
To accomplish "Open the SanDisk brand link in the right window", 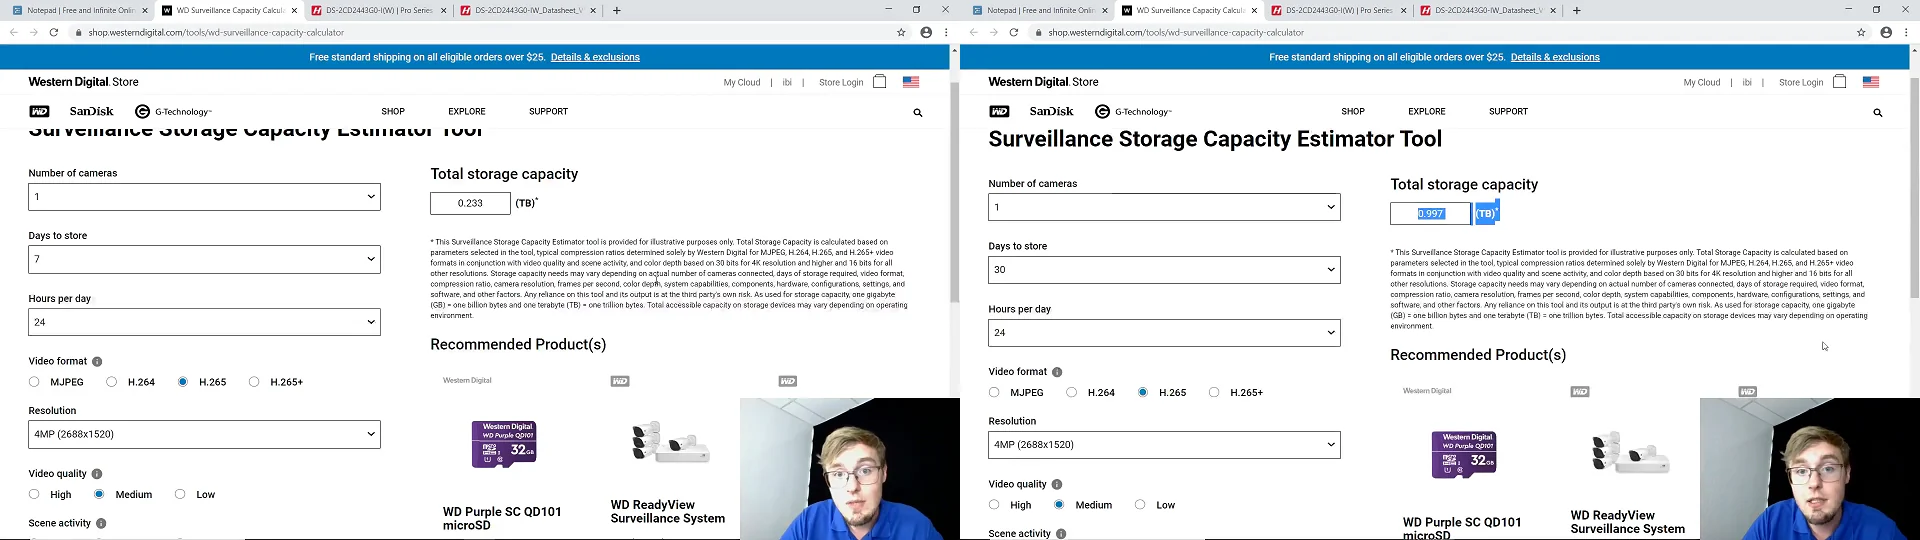I will 1051,111.
